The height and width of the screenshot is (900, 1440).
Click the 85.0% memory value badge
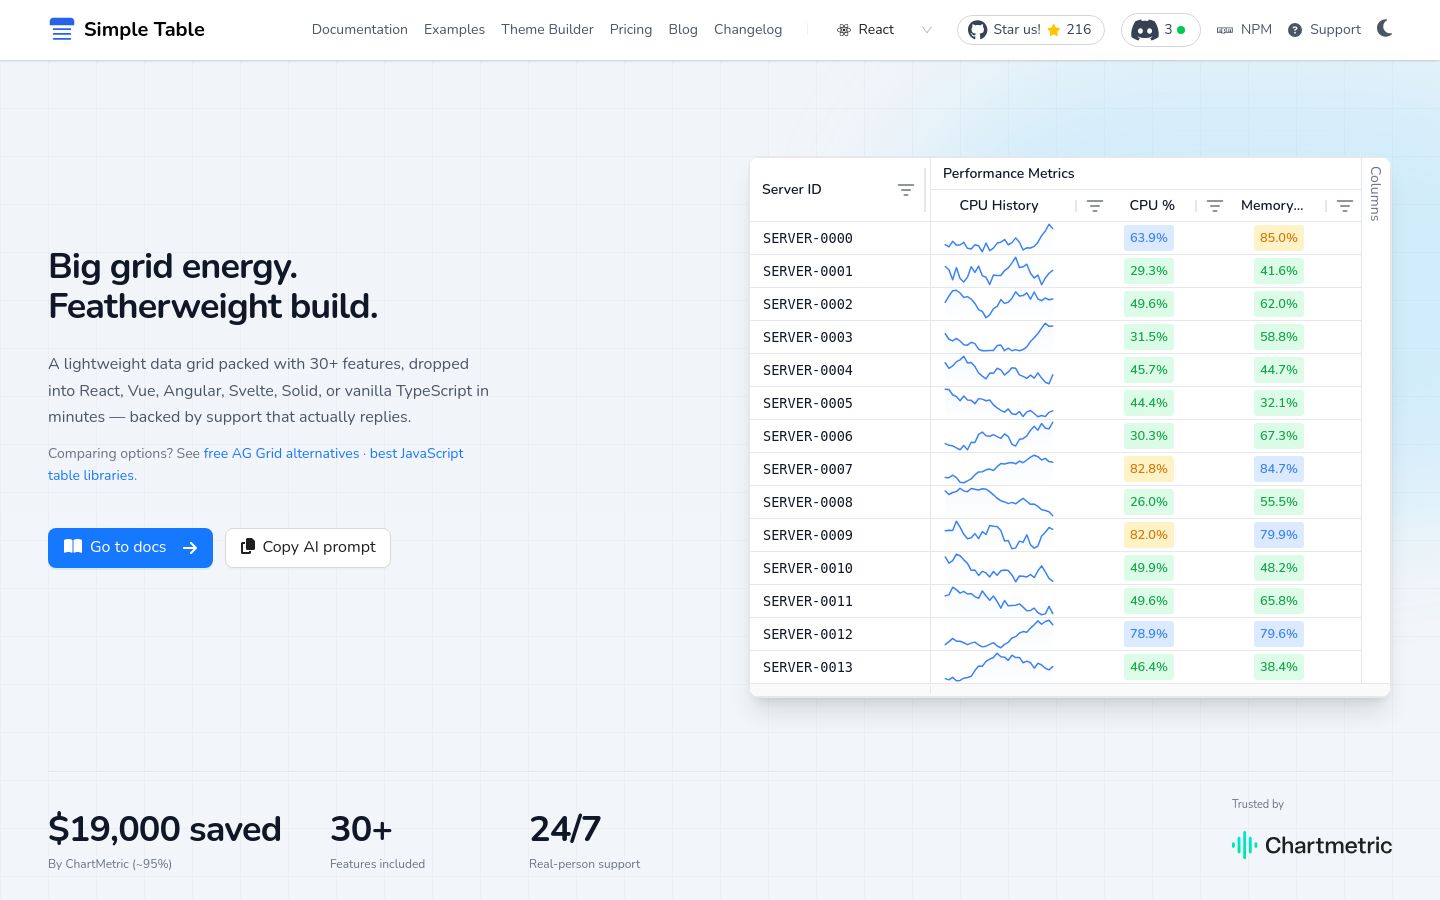(x=1278, y=238)
